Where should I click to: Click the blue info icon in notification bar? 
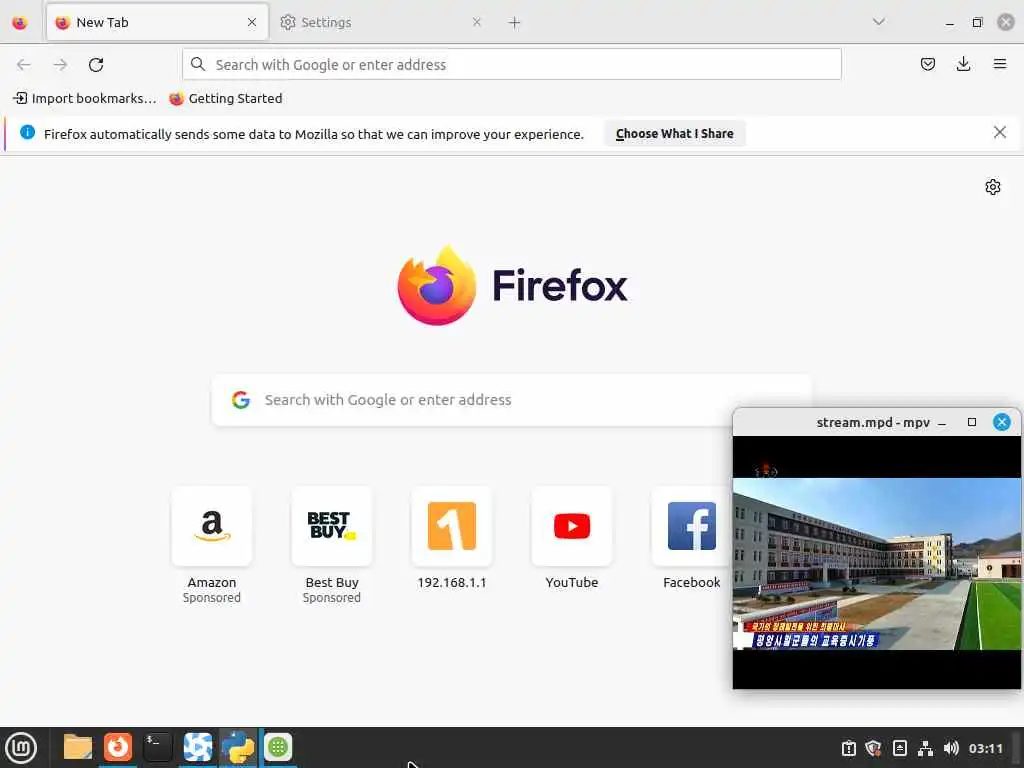coord(27,133)
